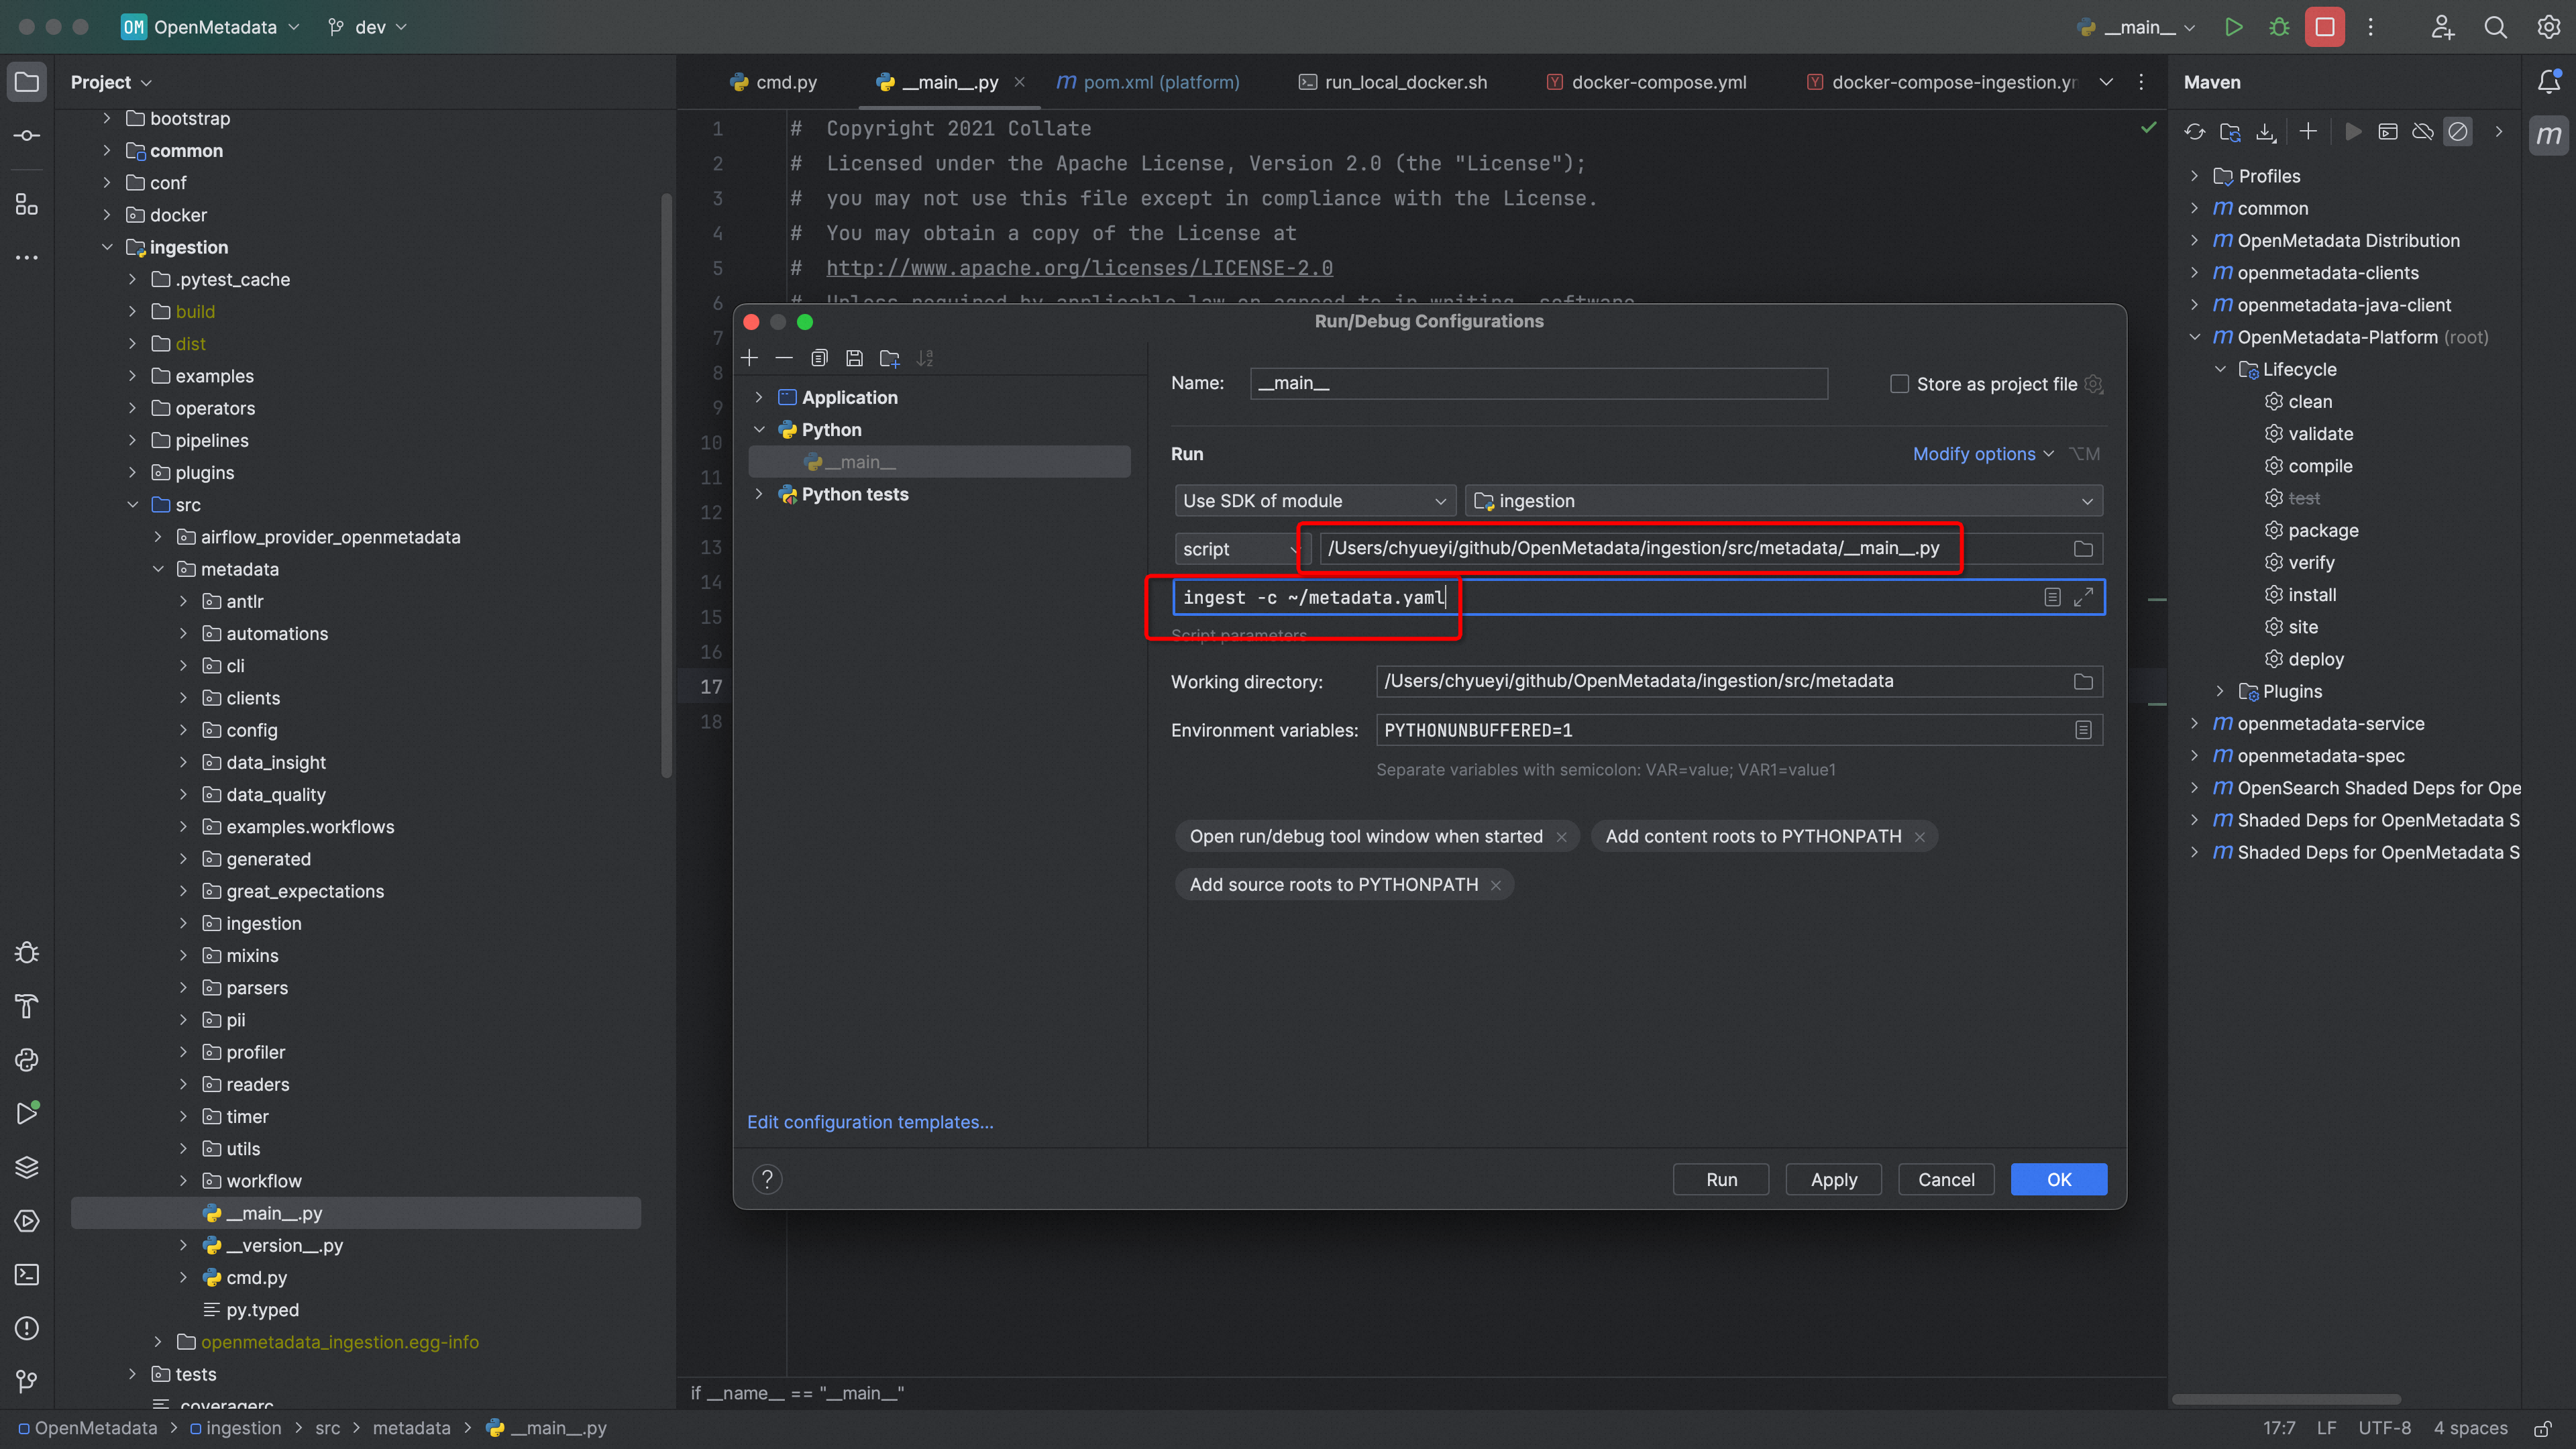Screen dimensions: 2576x1449
Task: Switch to pom.xml (platform) tab
Action: (x=1148, y=82)
